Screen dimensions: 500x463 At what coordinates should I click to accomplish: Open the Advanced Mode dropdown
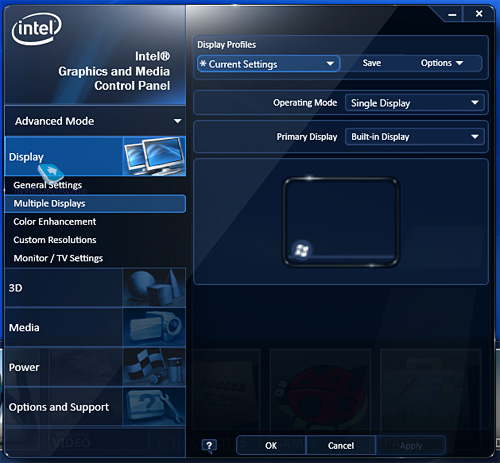[95, 121]
